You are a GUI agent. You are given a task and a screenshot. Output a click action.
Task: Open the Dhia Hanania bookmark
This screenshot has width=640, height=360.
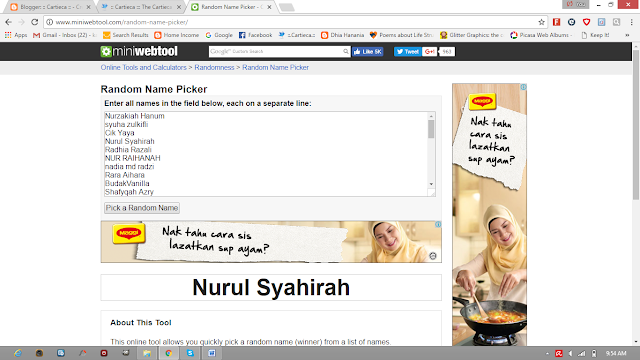(342, 35)
